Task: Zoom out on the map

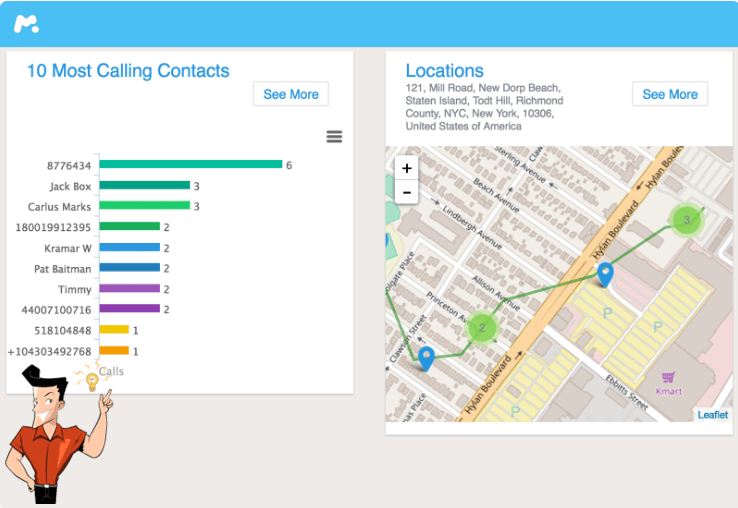Action: (x=406, y=192)
